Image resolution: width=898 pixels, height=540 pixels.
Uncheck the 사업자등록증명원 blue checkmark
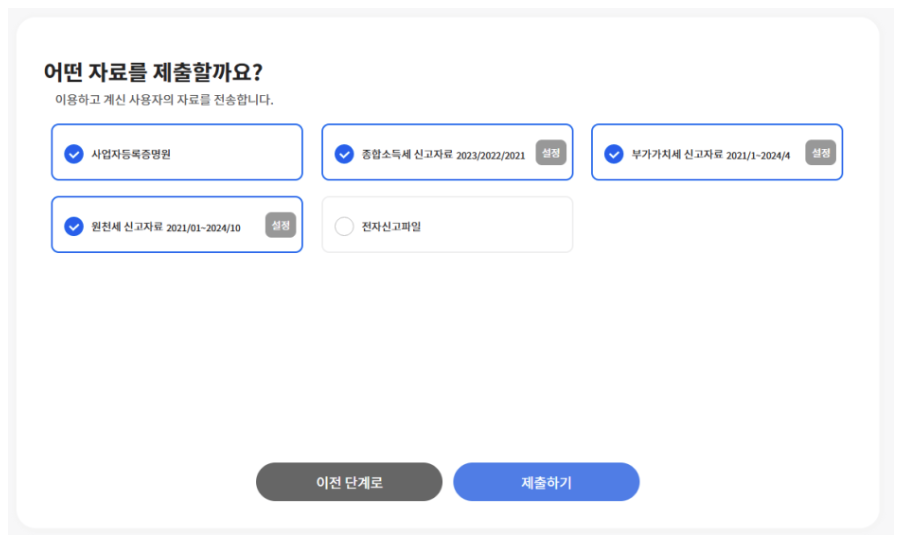(74, 154)
